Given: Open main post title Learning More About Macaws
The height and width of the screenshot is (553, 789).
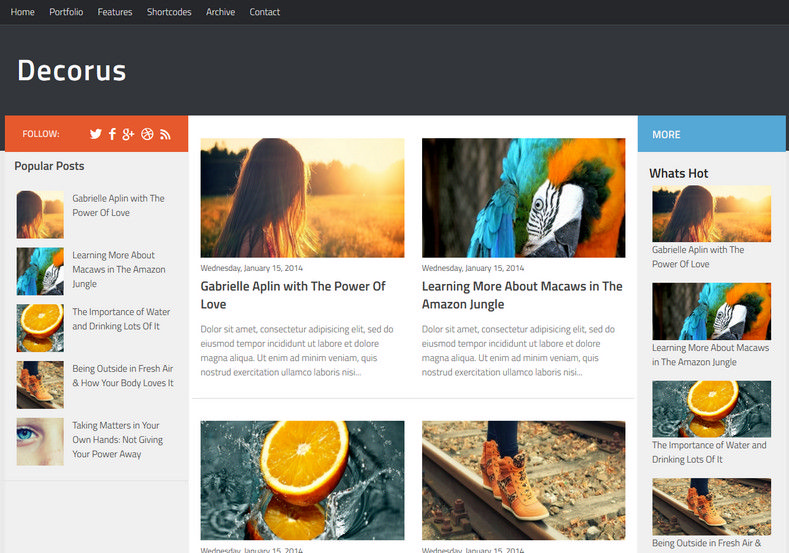Looking at the screenshot, I should tap(522, 295).
